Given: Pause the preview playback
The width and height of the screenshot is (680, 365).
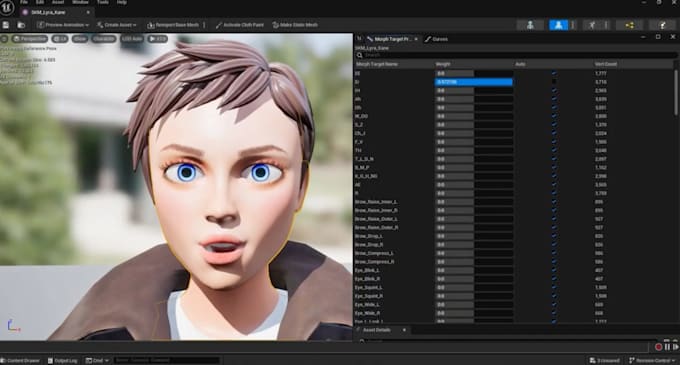Looking at the screenshot, I should coord(667,347).
